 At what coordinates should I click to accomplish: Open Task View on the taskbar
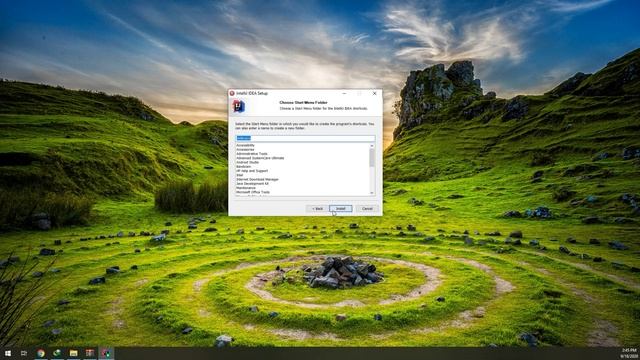coord(24,353)
